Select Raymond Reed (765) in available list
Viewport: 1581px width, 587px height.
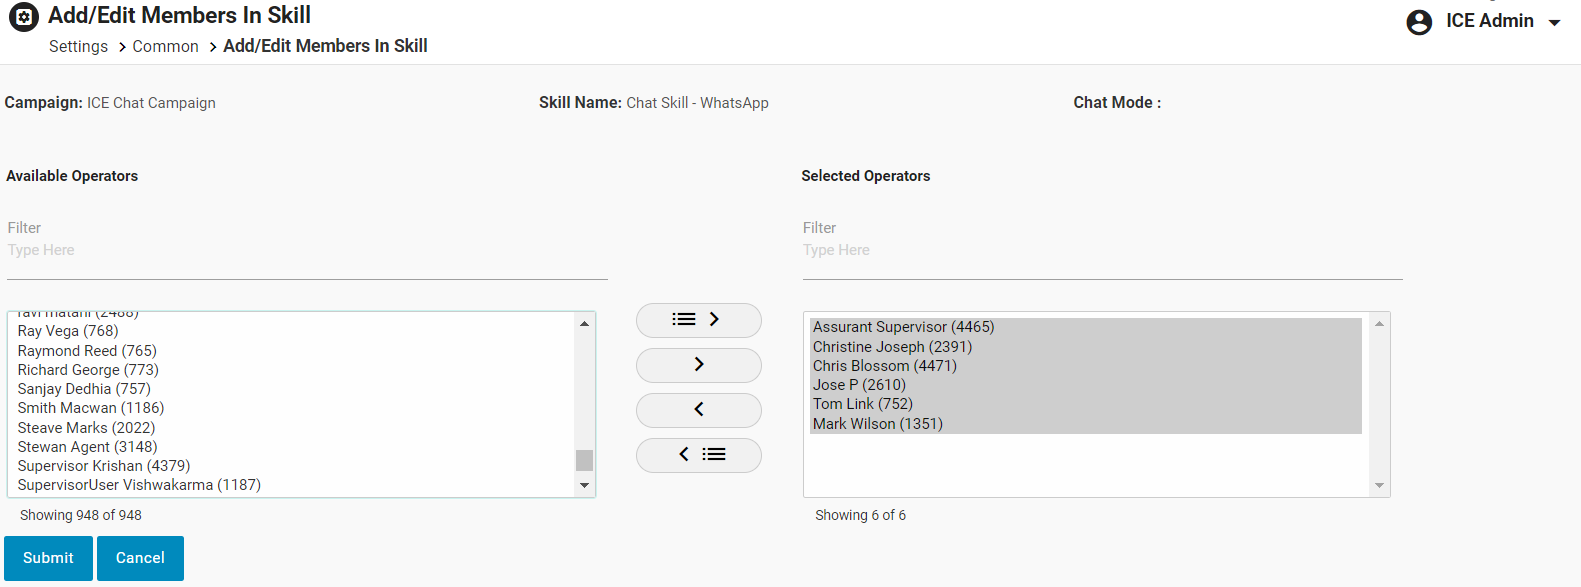[87, 351]
